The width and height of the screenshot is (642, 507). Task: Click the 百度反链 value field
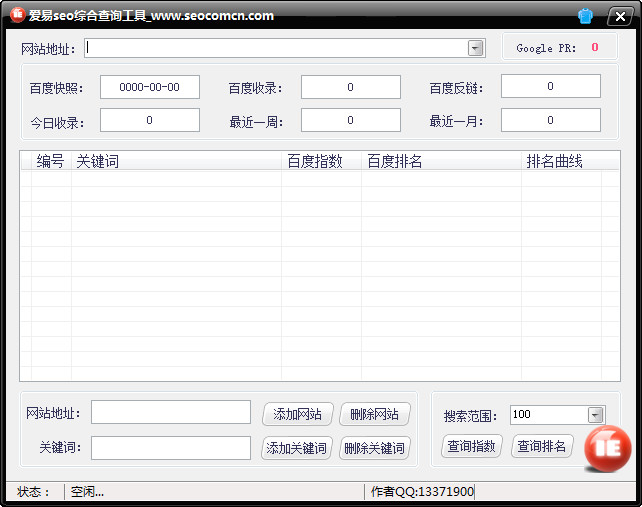pos(551,86)
